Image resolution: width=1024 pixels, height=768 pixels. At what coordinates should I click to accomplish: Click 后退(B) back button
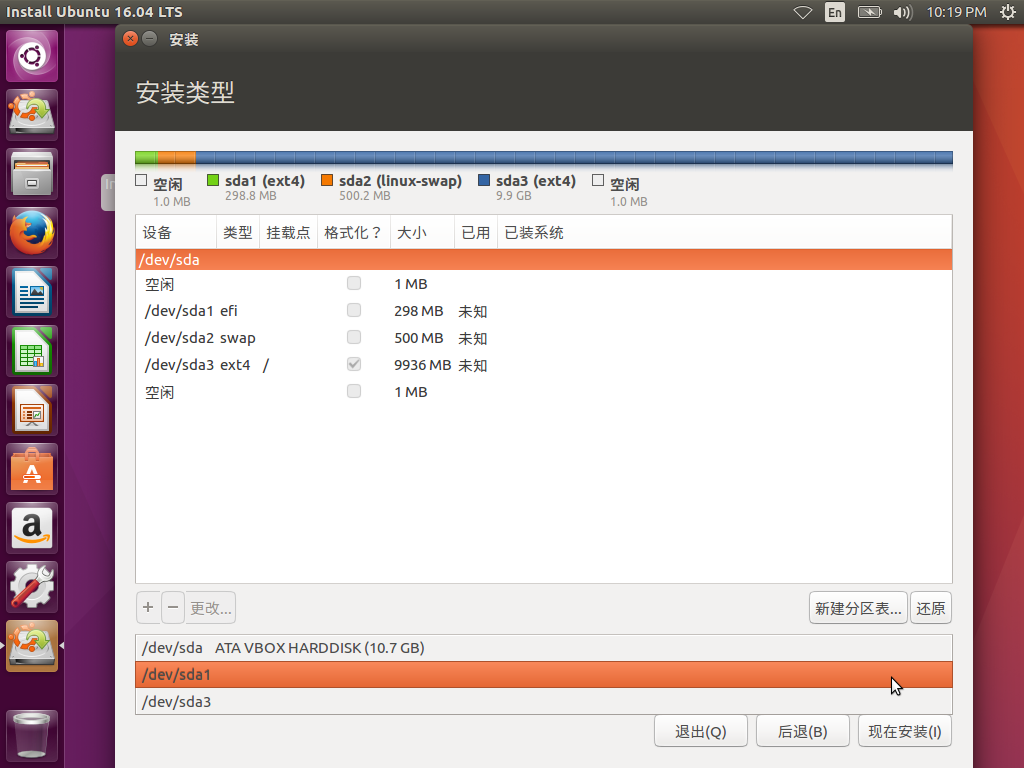click(803, 731)
